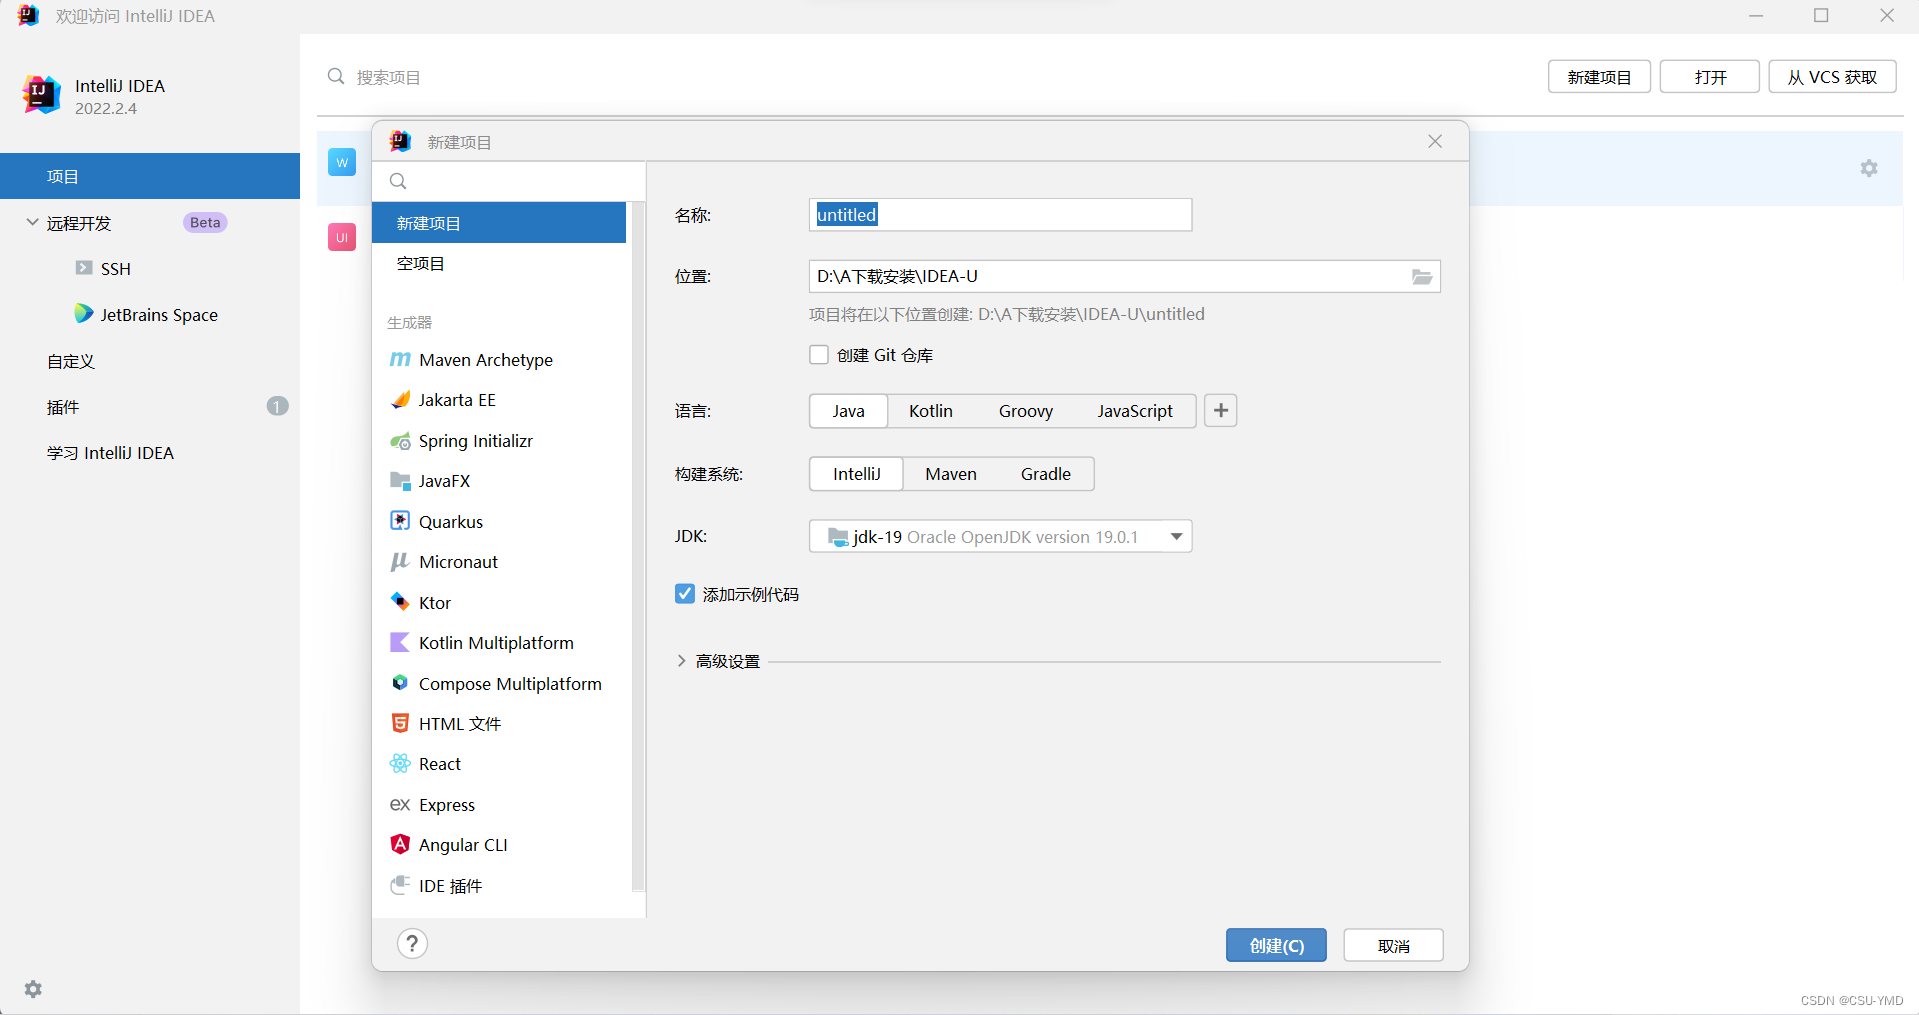Click the 打开 button

click(x=1710, y=77)
